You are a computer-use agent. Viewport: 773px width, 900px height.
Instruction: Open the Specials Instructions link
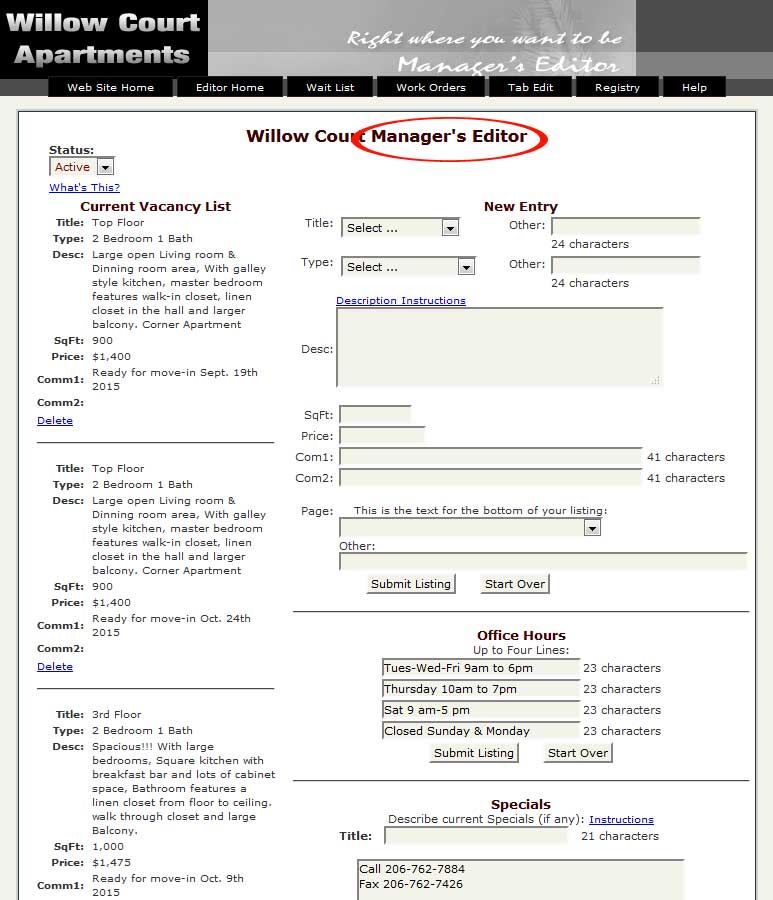click(621, 819)
